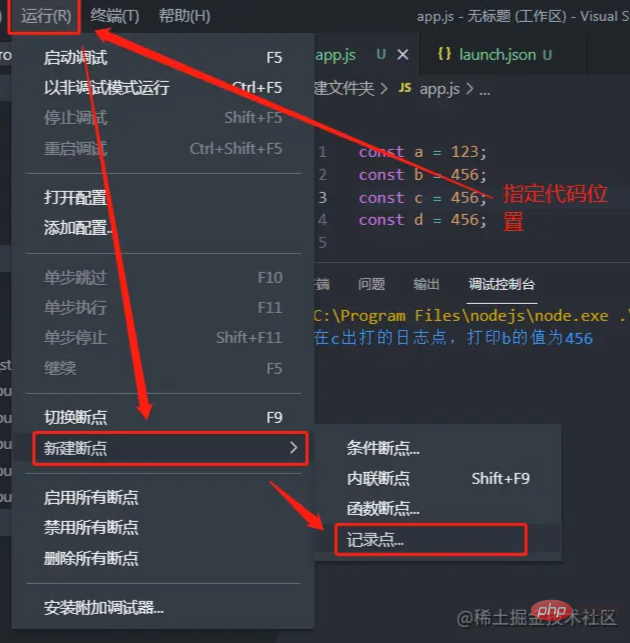Screen dimensions: 630x643
Task: Click 添加配置 menu entry
Action: point(163,228)
